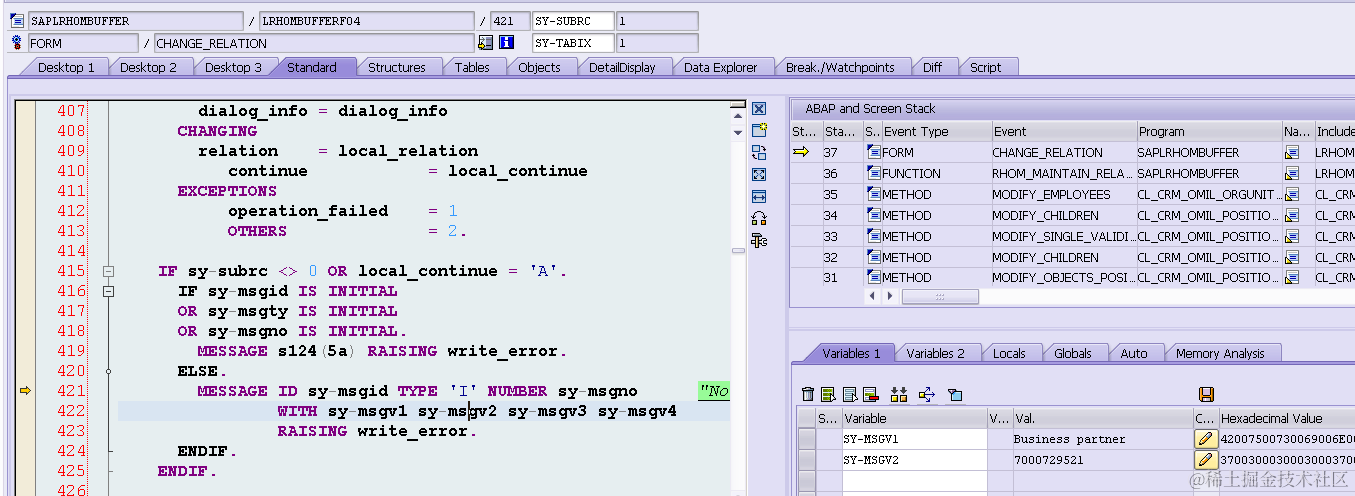Close the source code tool

pyautogui.click(x=759, y=109)
